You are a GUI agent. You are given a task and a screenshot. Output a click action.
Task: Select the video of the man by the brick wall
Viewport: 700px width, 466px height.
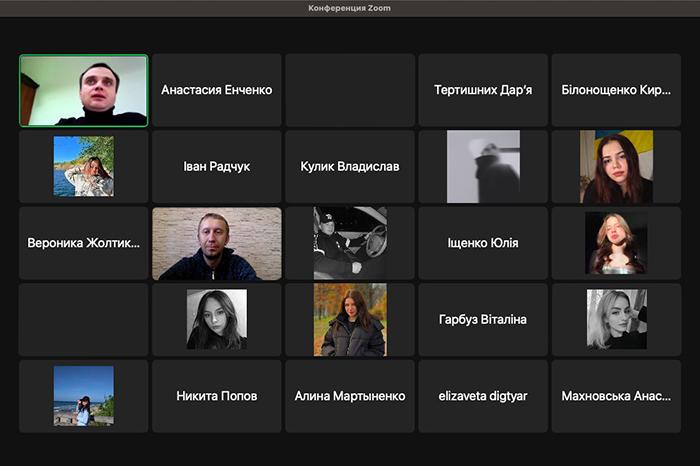point(217,243)
